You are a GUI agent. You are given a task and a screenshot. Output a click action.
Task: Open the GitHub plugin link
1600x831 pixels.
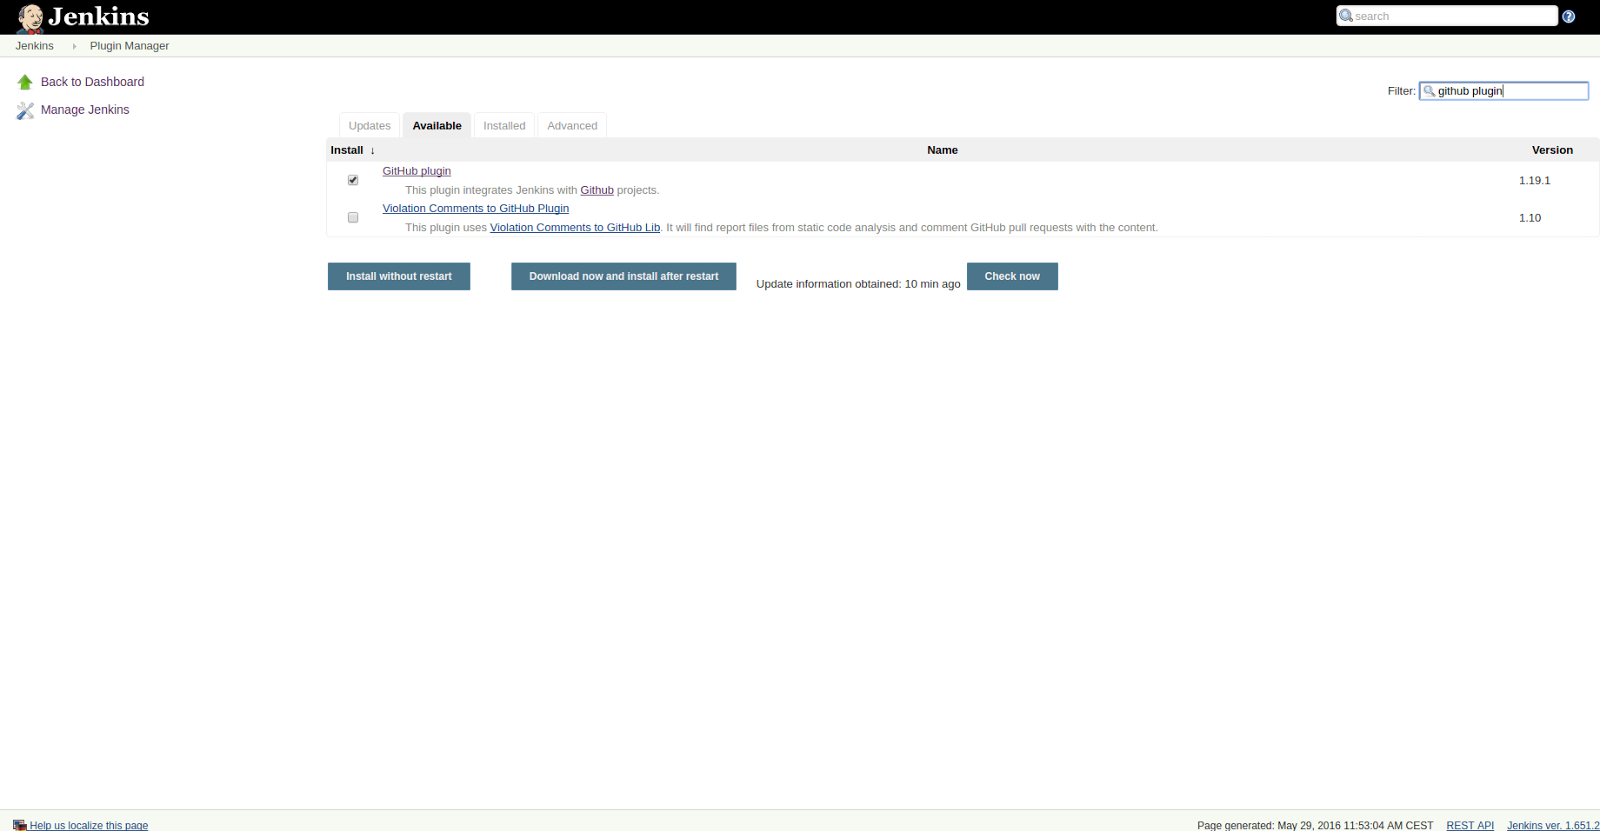[416, 171]
